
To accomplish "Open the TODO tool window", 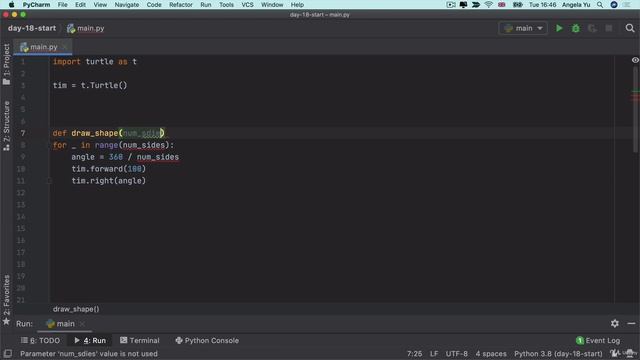I will coord(40,340).
